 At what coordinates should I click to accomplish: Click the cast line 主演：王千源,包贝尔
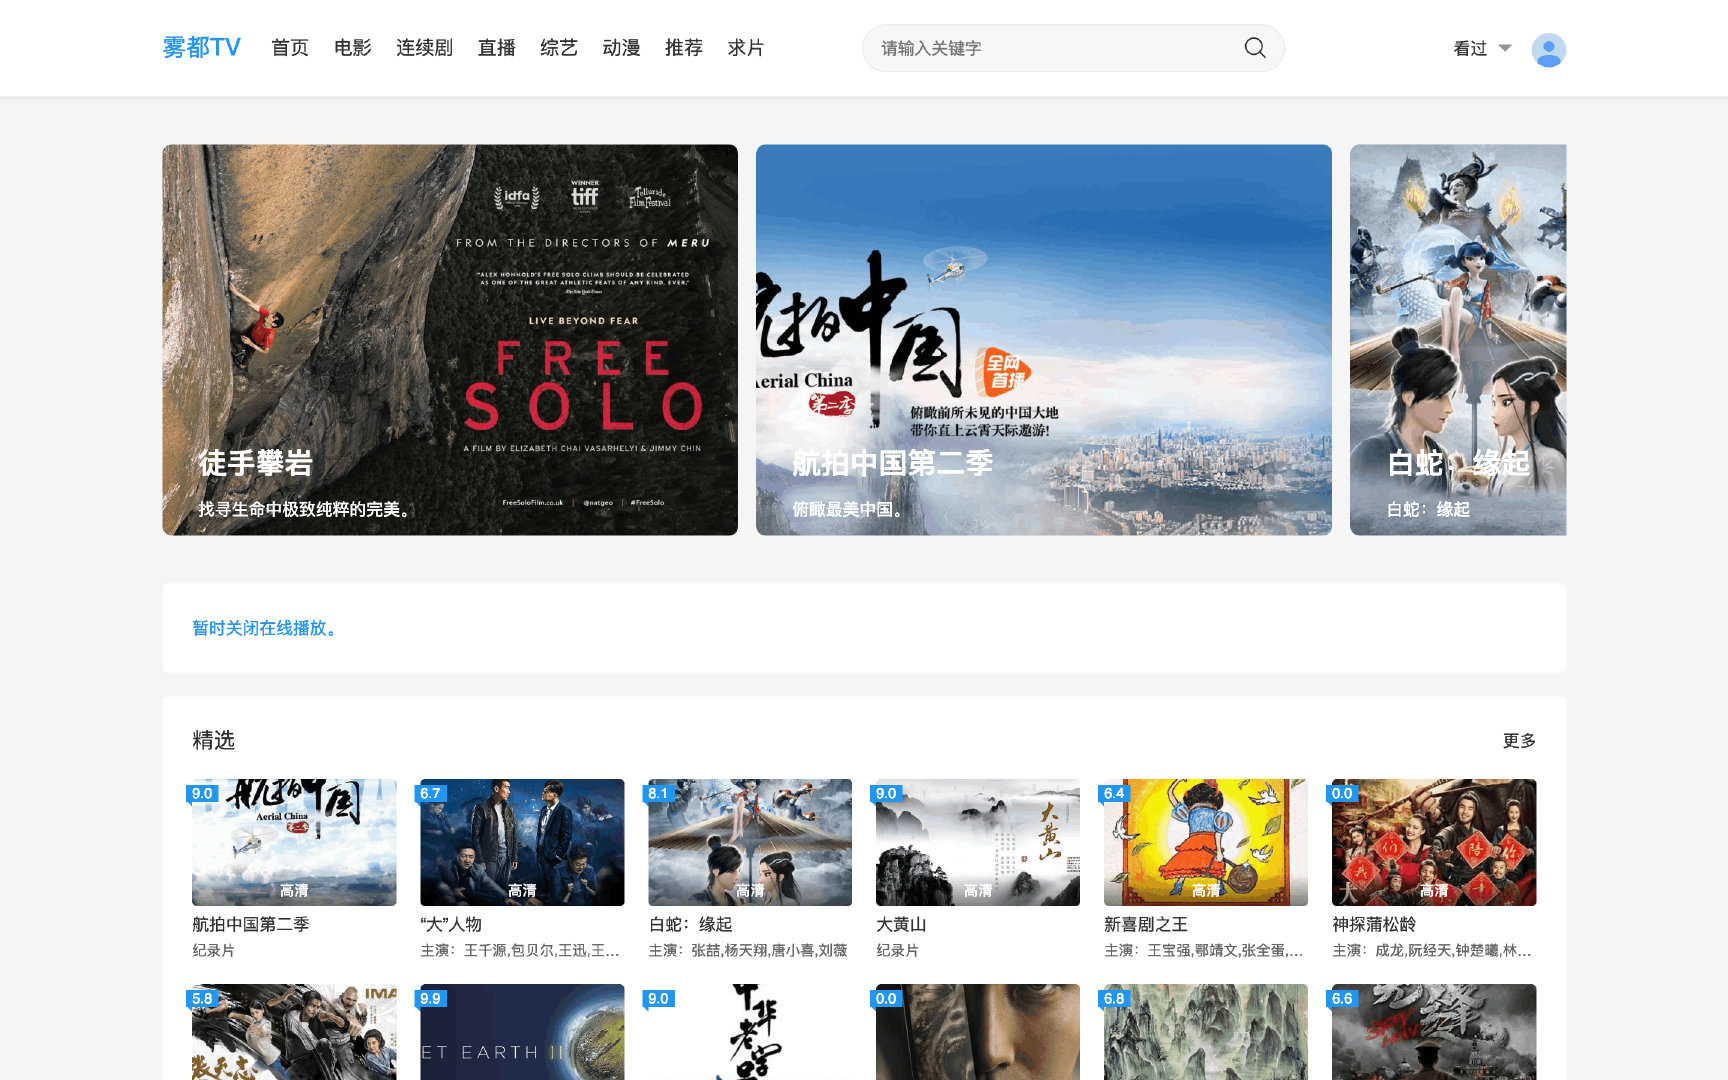(x=520, y=951)
